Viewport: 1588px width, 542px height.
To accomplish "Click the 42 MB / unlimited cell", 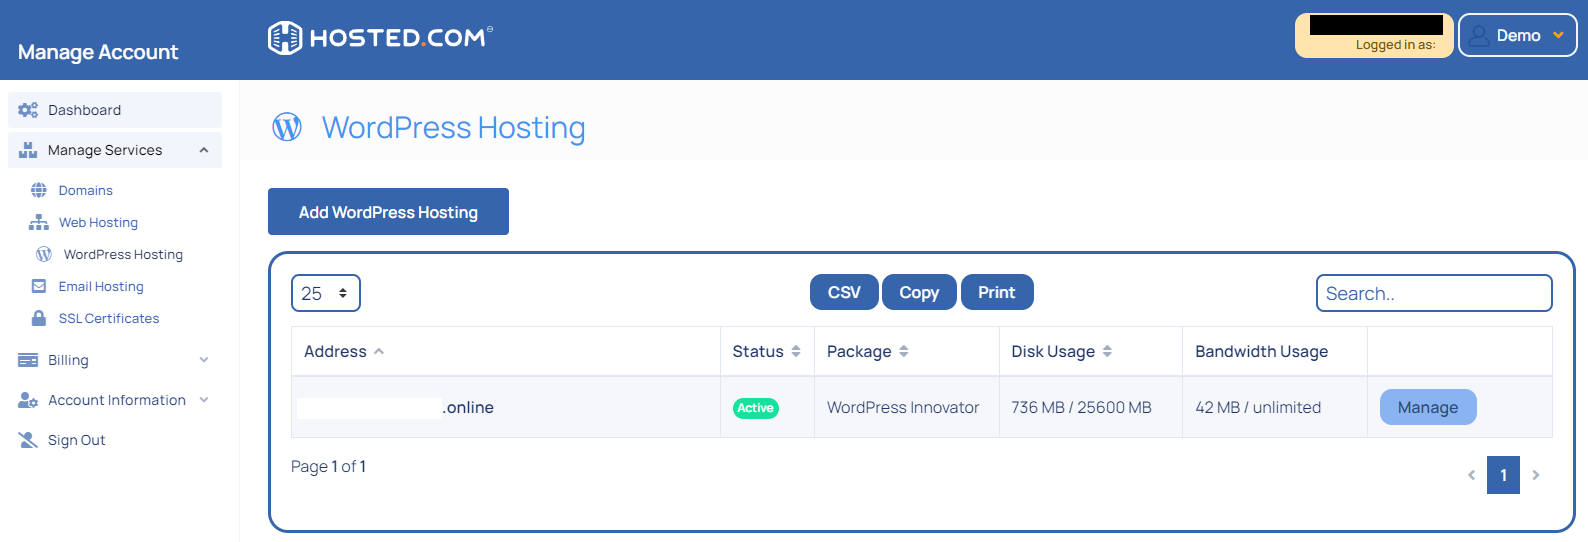I will pyautogui.click(x=1275, y=407).
